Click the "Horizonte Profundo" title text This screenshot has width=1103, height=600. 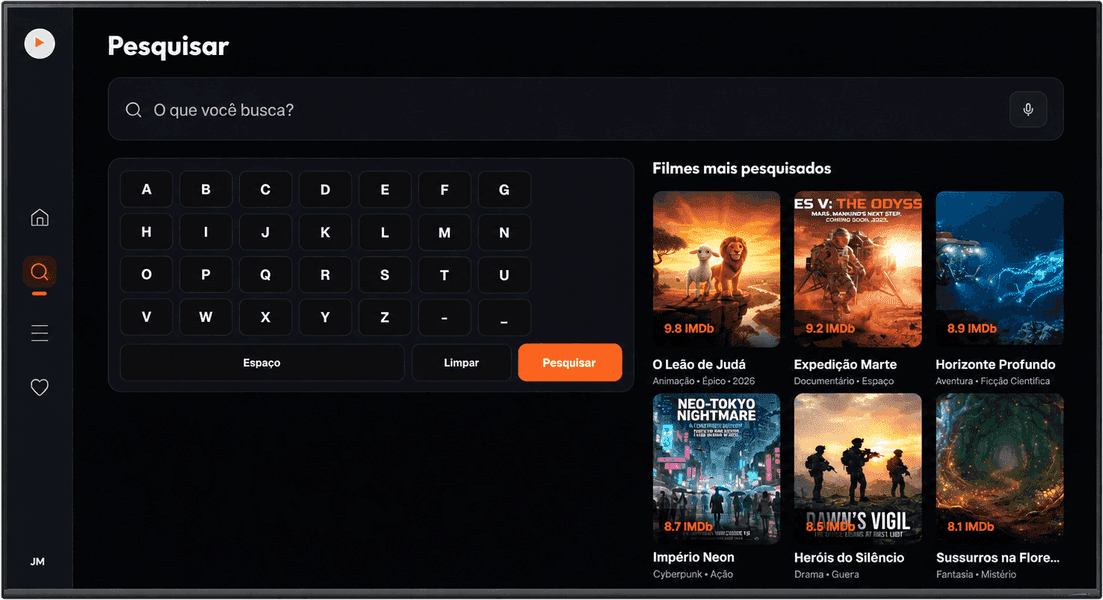point(995,364)
